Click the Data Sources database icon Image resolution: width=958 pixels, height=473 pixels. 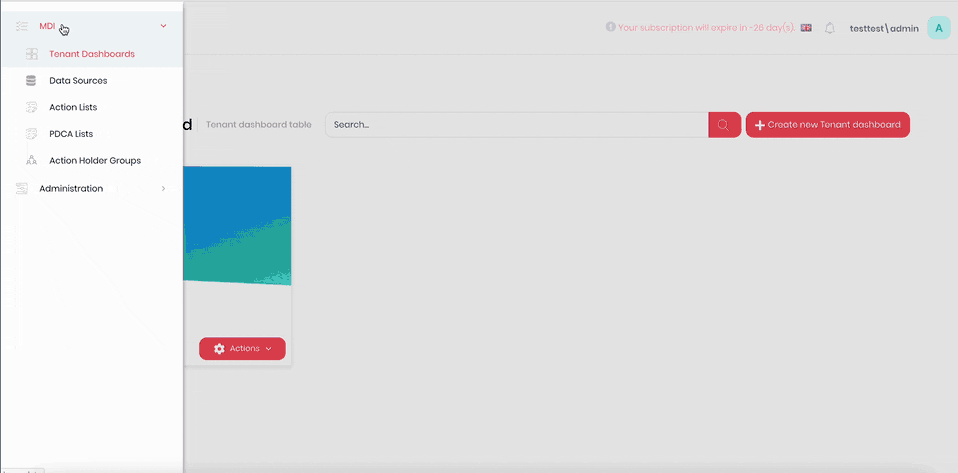[31, 81]
